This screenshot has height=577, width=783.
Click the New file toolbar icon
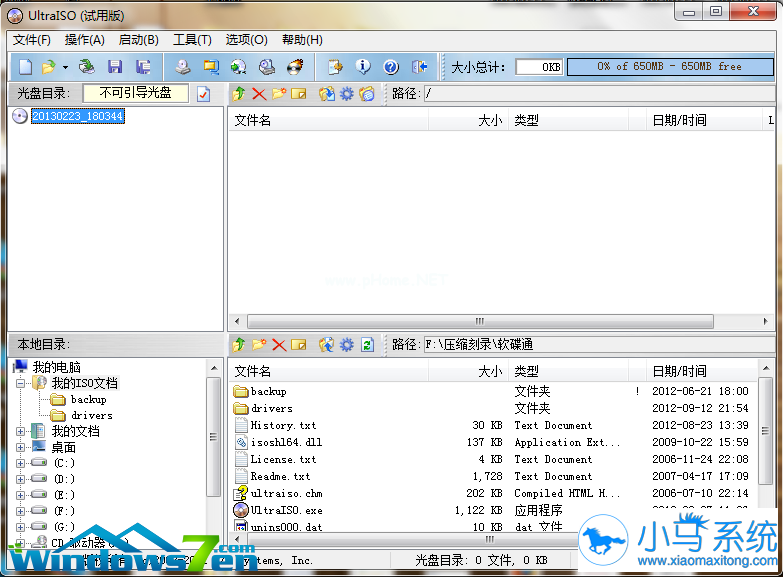[x=25, y=66]
